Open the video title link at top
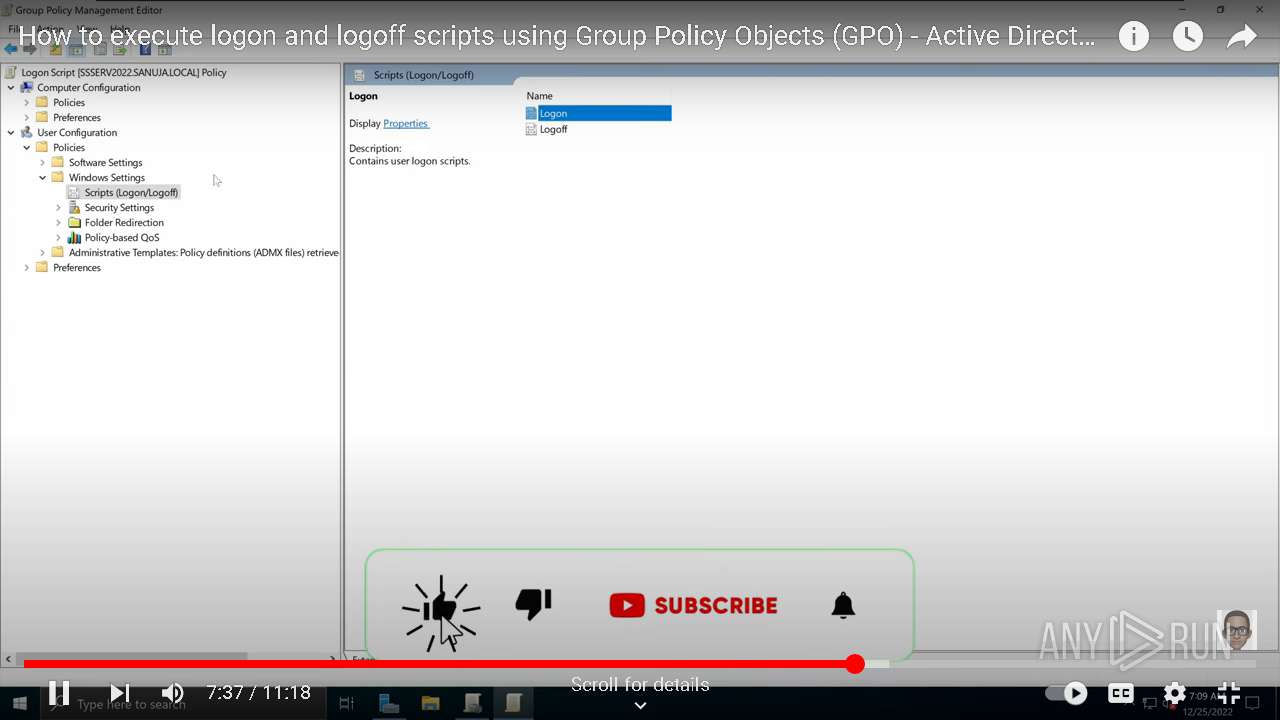Screen dimensions: 1280x720 tap(556, 37)
